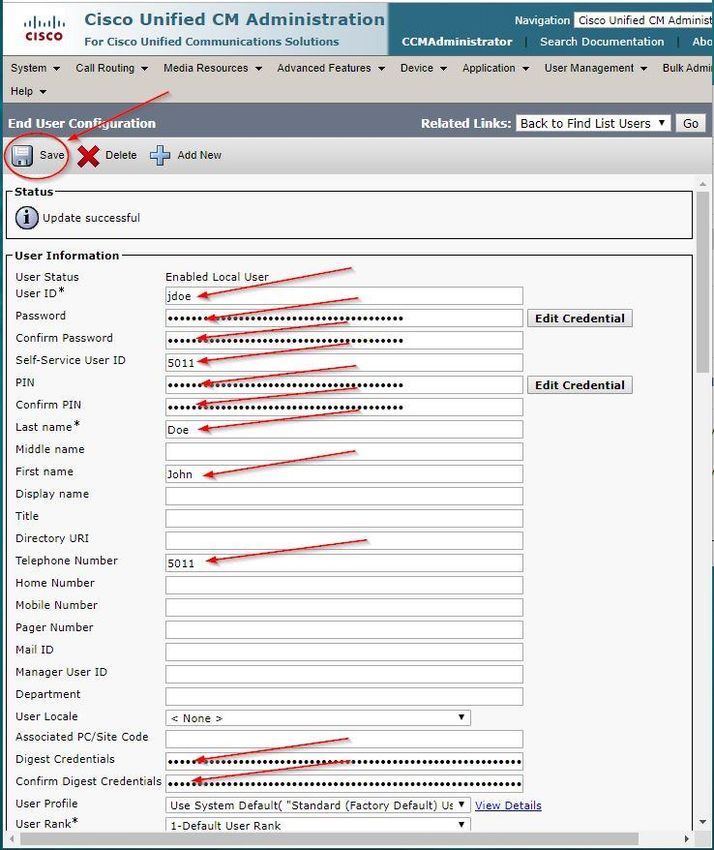The height and width of the screenshot is (850, 714).
Task: Expand the User Profile dropdown
Action: click(x=318, y=805)
